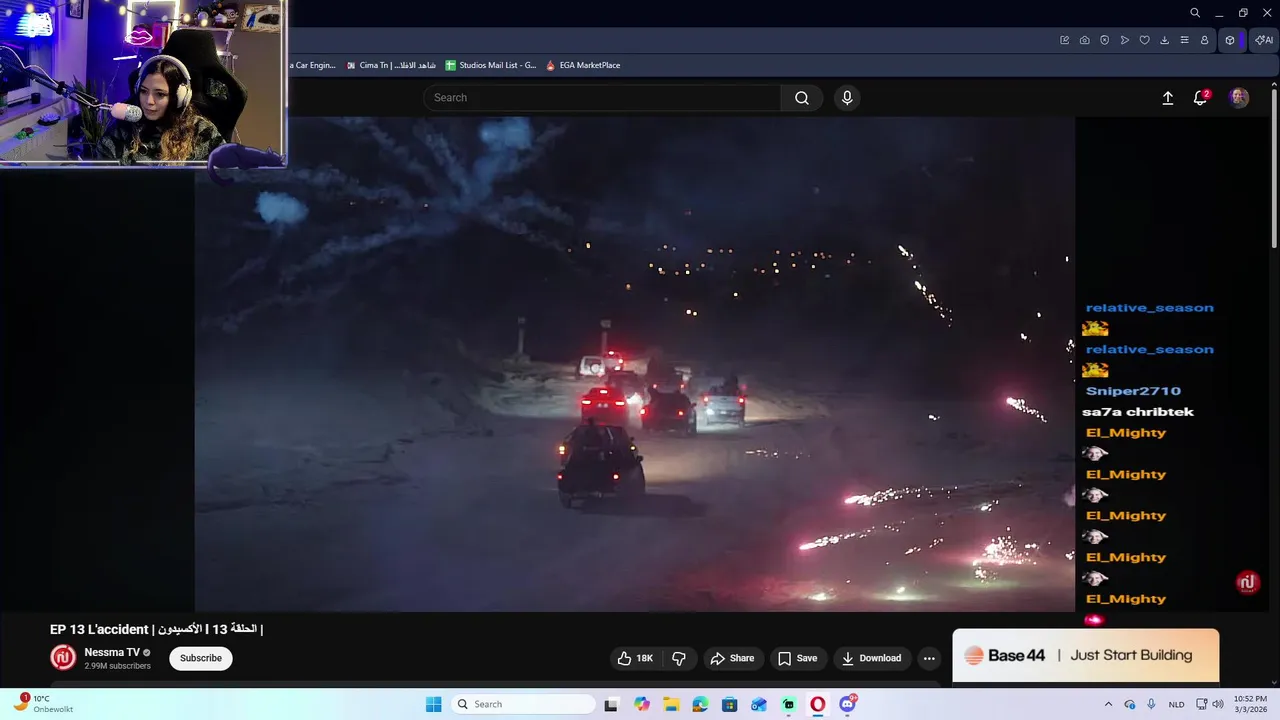Subscribe to Nessma TV channel
The width and height of the screenshot is (1280, 720).
[x=201, y=658]
